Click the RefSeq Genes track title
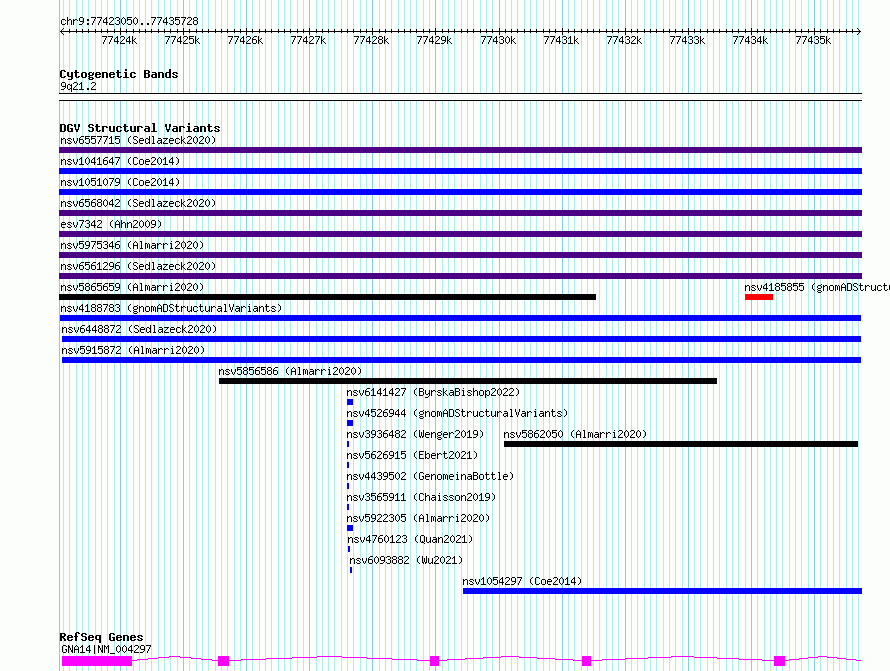This screenshot has width=890, height=671. (x=101, y=638)
